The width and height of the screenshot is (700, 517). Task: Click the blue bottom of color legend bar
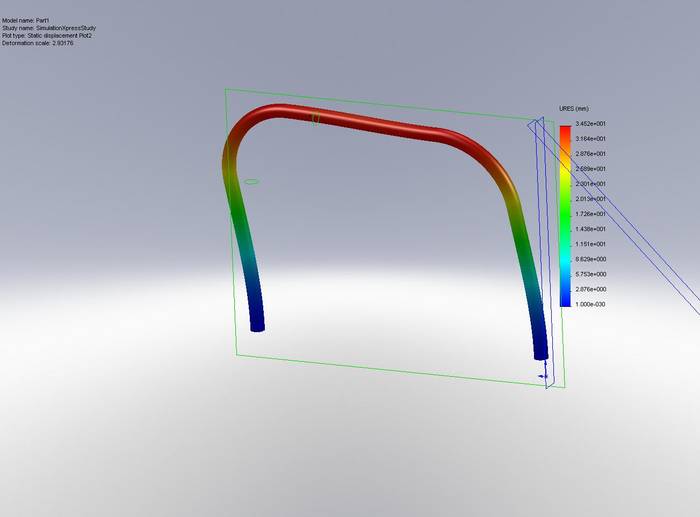click(565, 299)
